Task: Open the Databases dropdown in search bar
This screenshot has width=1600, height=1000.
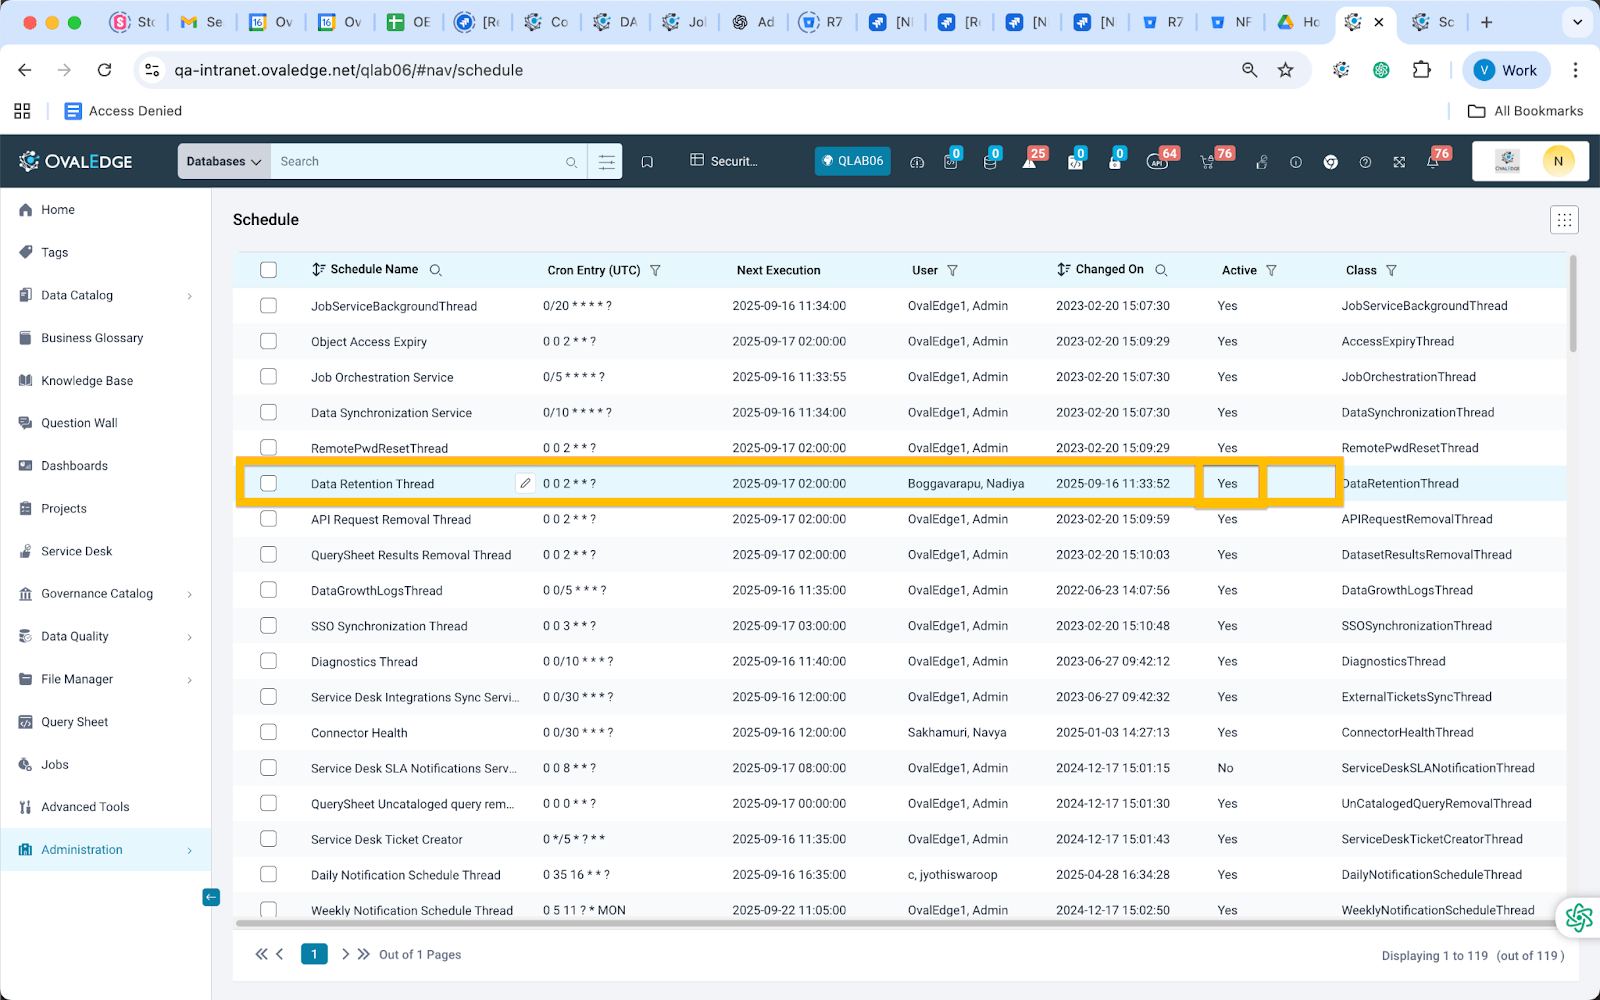Action: [224, 162]
